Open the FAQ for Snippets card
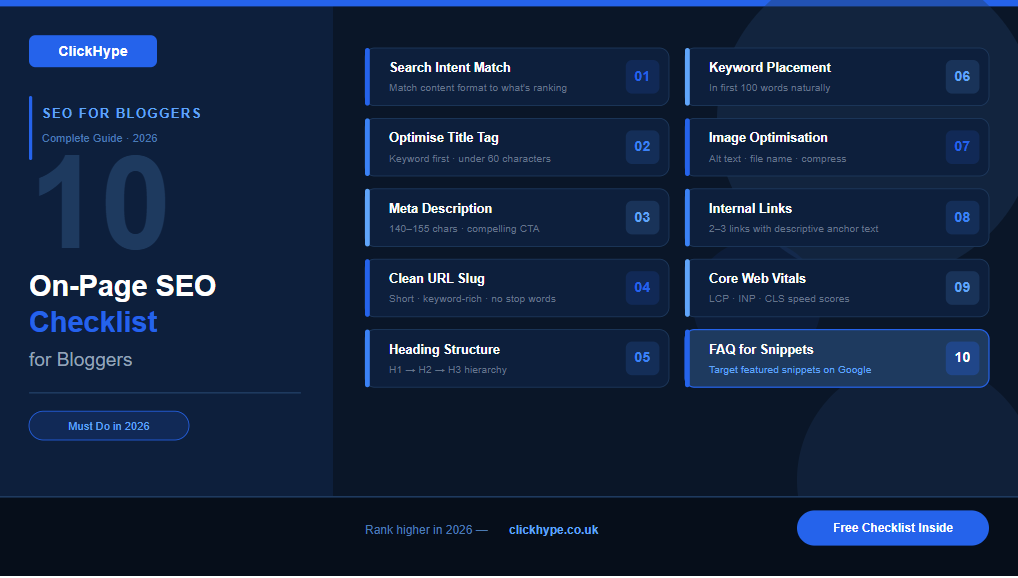This screenshot has width=1018, height=578. pyautogui.click(x=820, y=357)
